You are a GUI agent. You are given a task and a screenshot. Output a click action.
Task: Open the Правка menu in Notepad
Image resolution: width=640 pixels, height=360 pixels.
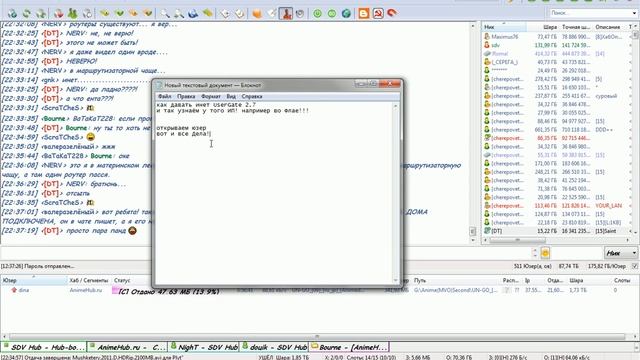[x=186, y=96]
